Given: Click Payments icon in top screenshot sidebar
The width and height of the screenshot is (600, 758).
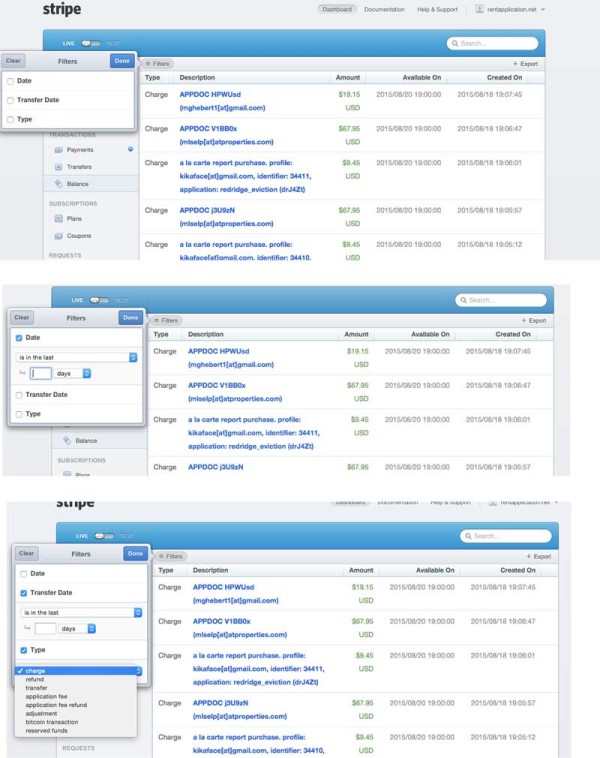Looking at the screenshot, I should click(59, 150).
